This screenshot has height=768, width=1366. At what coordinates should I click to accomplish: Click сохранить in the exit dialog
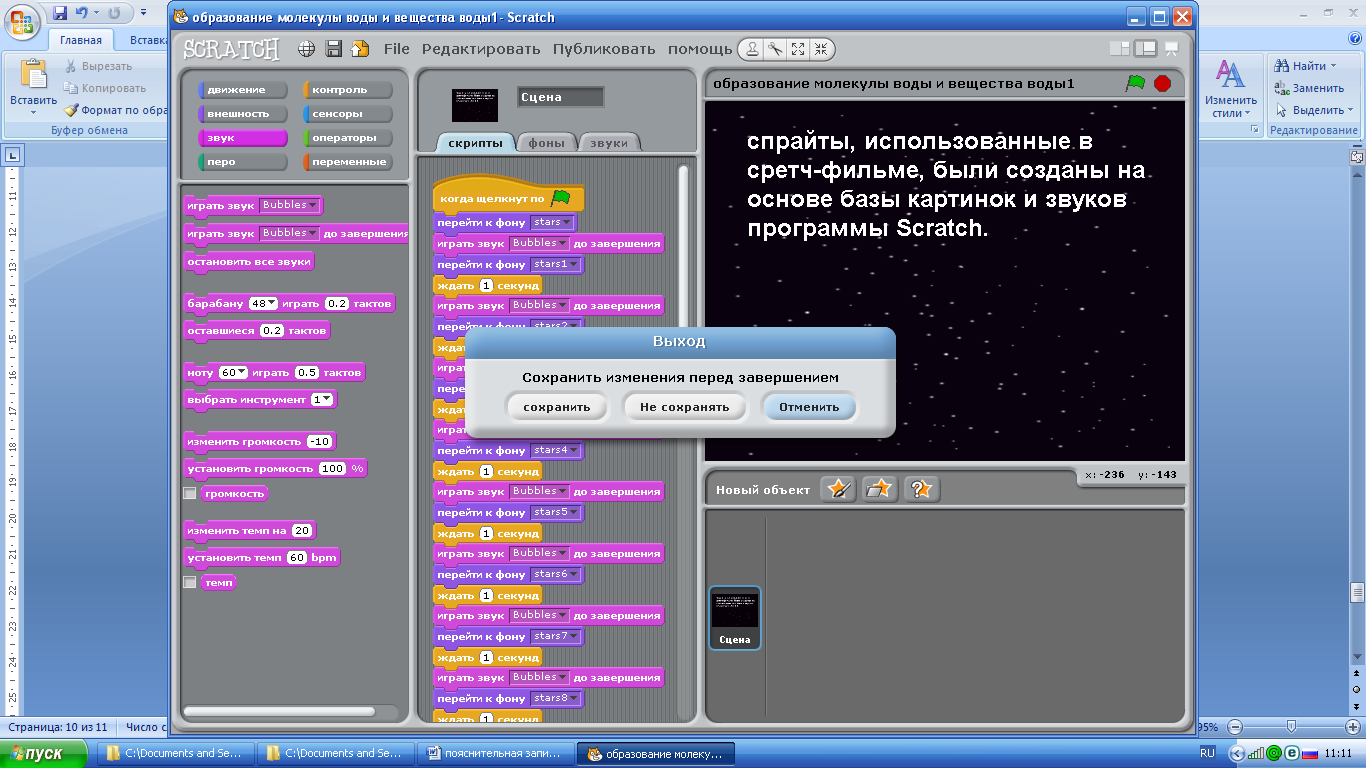(557, 407)
